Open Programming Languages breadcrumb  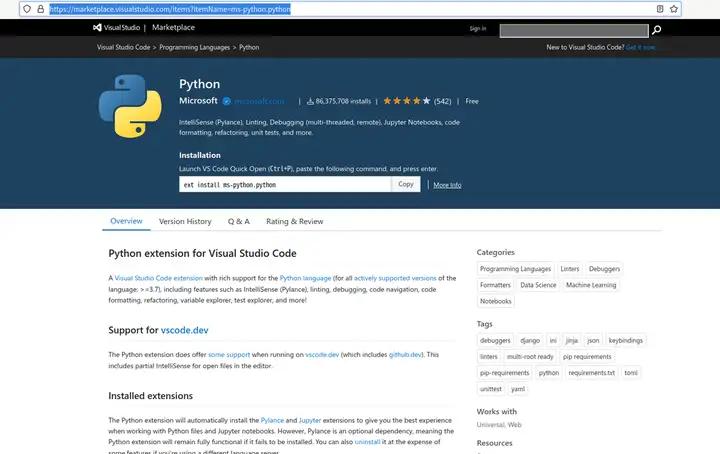(195, 47)
